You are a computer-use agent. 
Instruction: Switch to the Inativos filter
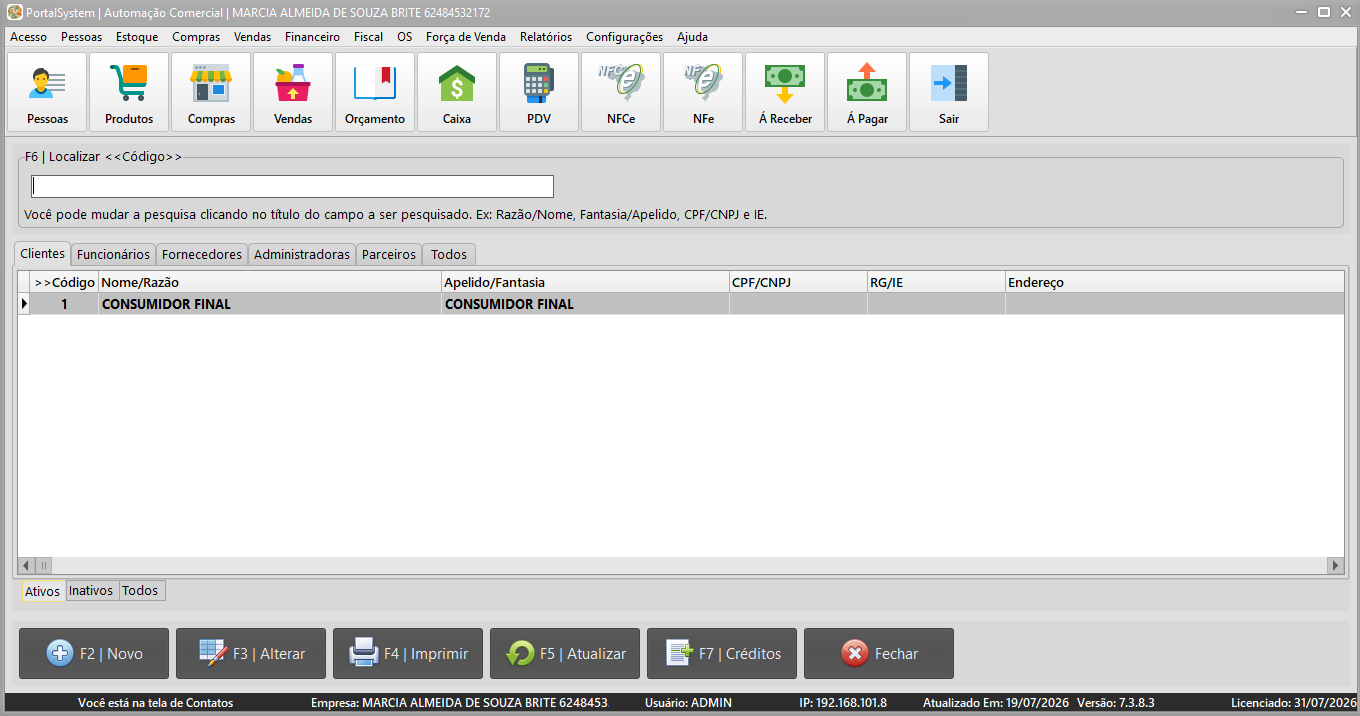click(x=91, y=591)
